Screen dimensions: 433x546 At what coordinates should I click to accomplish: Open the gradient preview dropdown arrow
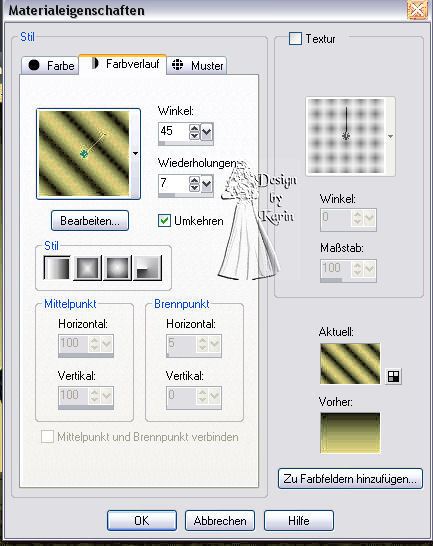click(x=135, y=154)
